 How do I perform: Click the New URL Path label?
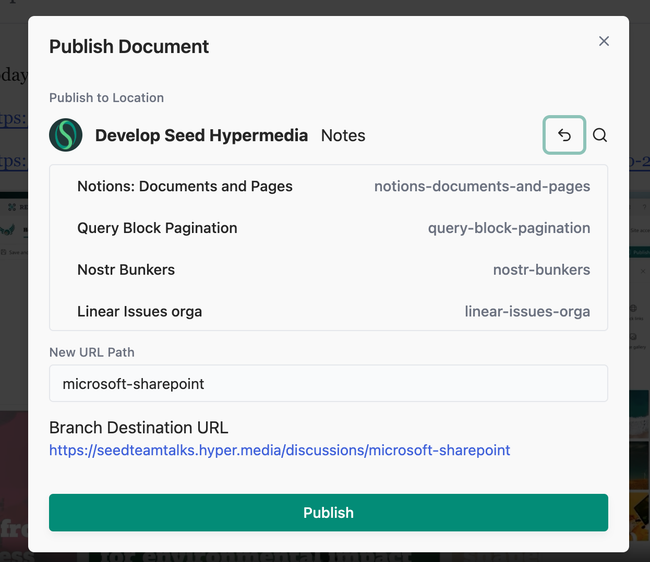click(91, 352)
